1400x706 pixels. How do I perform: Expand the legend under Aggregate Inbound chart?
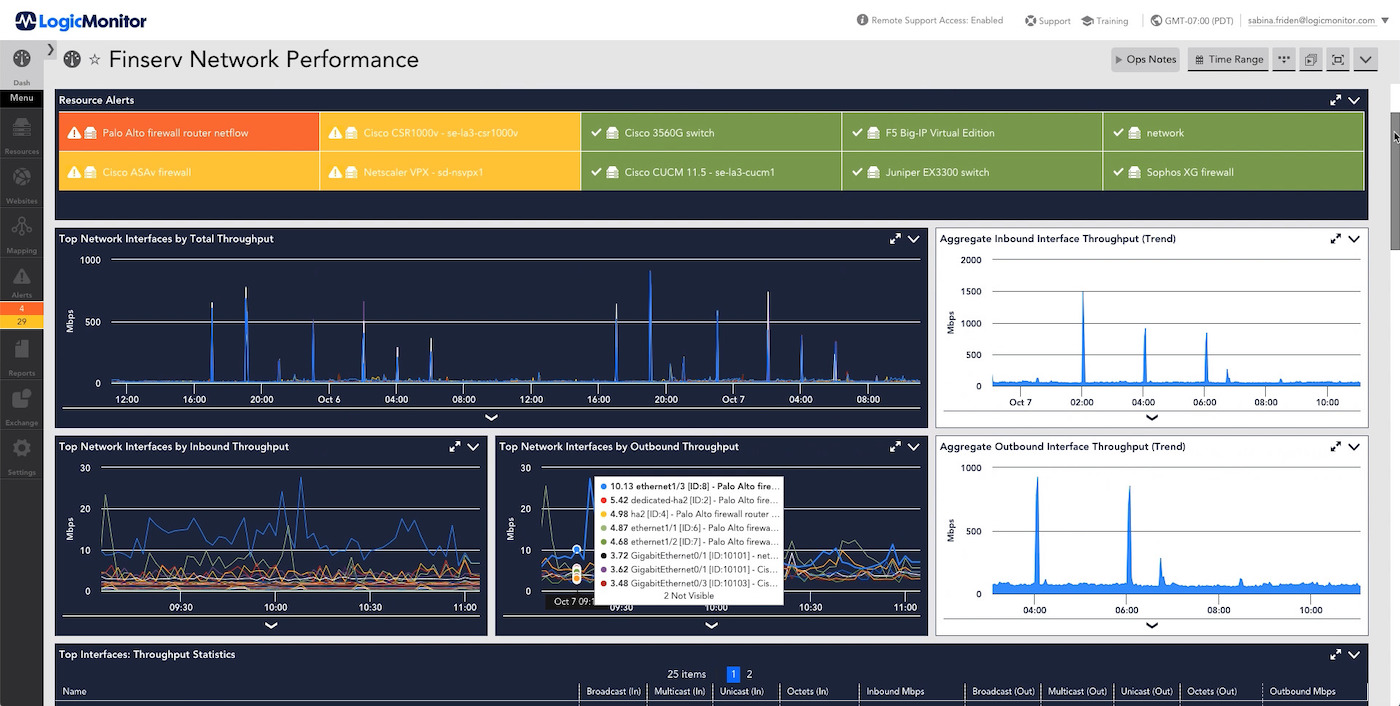(1151, 417)
